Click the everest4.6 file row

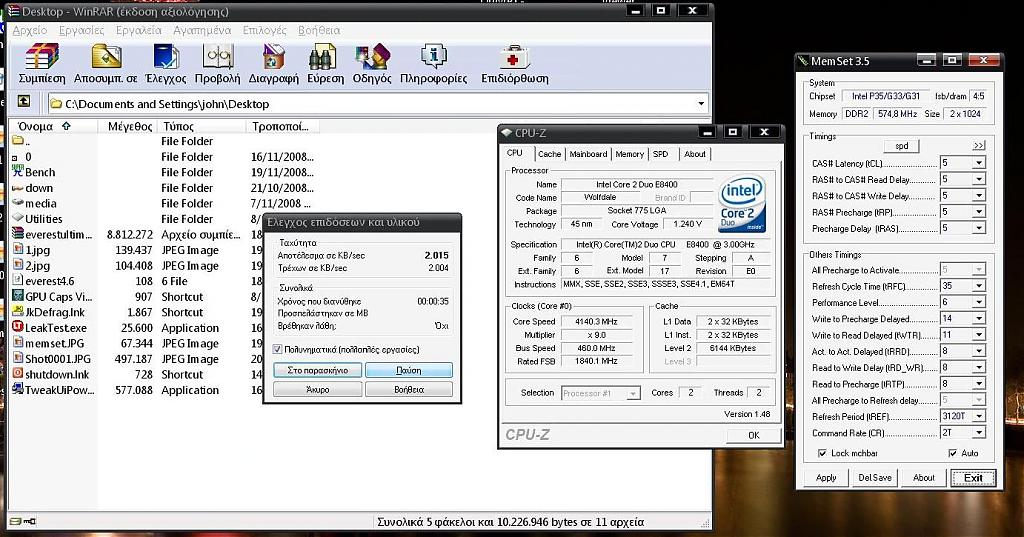[163, 281]
